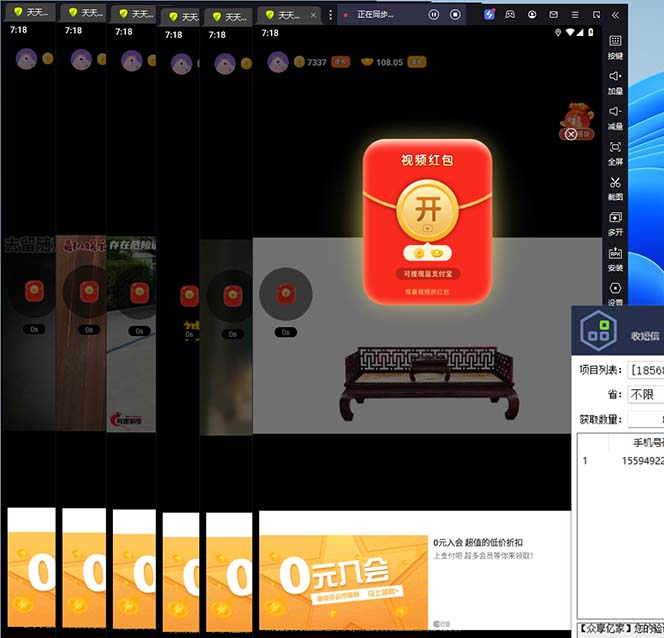Image resolution: width=664 pixels, height=638 pixels.
Task: Open the 设置 settings icon in the sidebar
Action: pyautogui.click(x=615, y=292)
